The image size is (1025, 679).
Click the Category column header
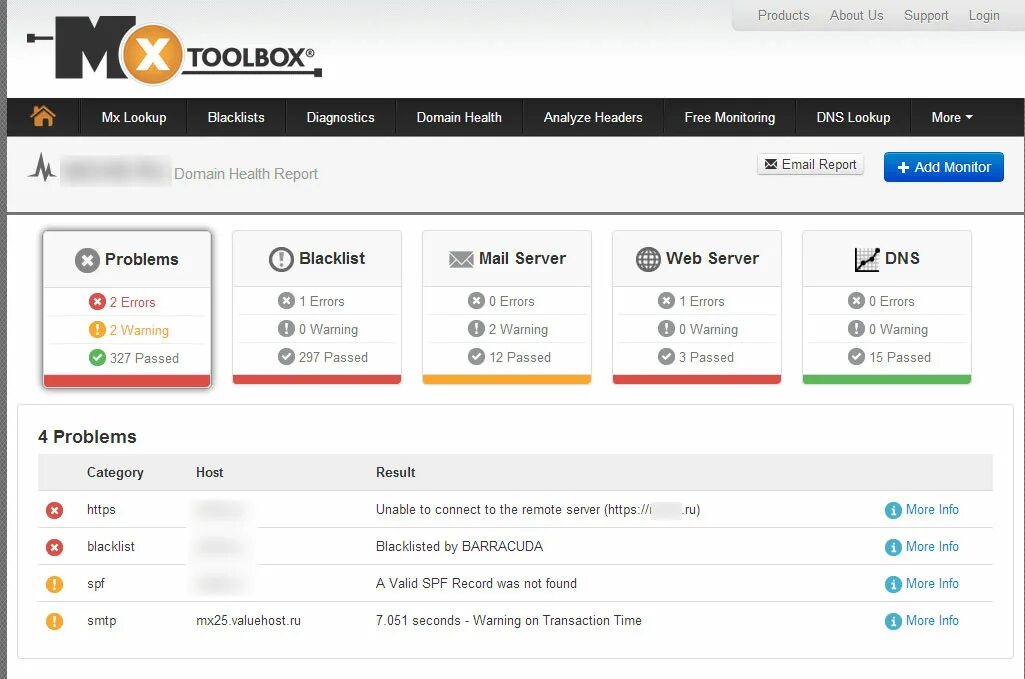click(x=115, y=472)
